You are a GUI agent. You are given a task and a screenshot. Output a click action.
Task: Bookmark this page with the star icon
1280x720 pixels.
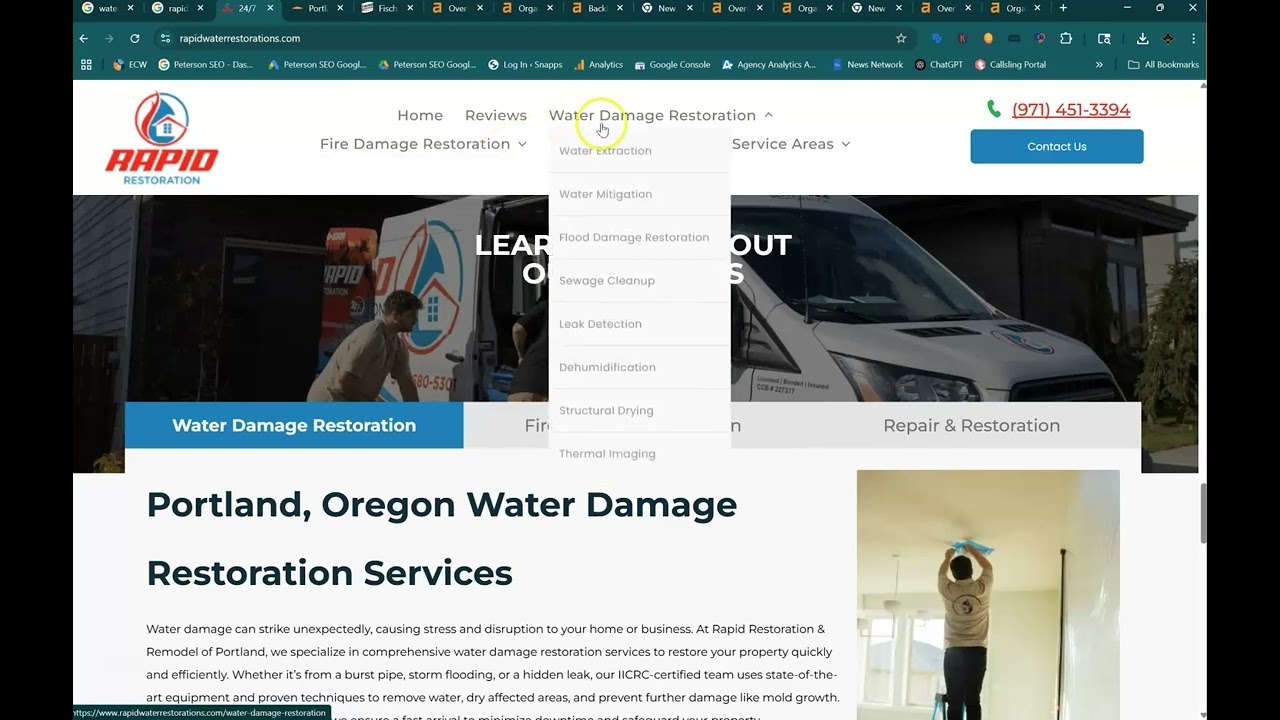tap(901, 38)
